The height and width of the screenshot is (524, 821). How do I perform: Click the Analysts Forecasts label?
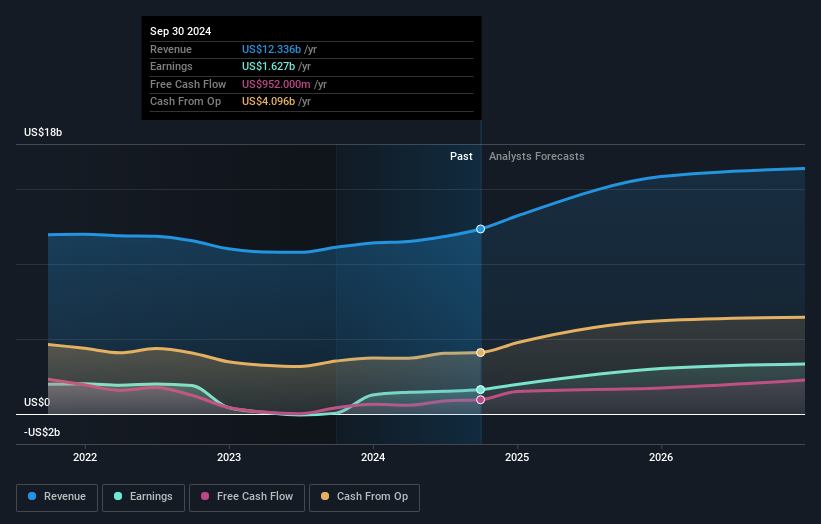tap(537, 156)
